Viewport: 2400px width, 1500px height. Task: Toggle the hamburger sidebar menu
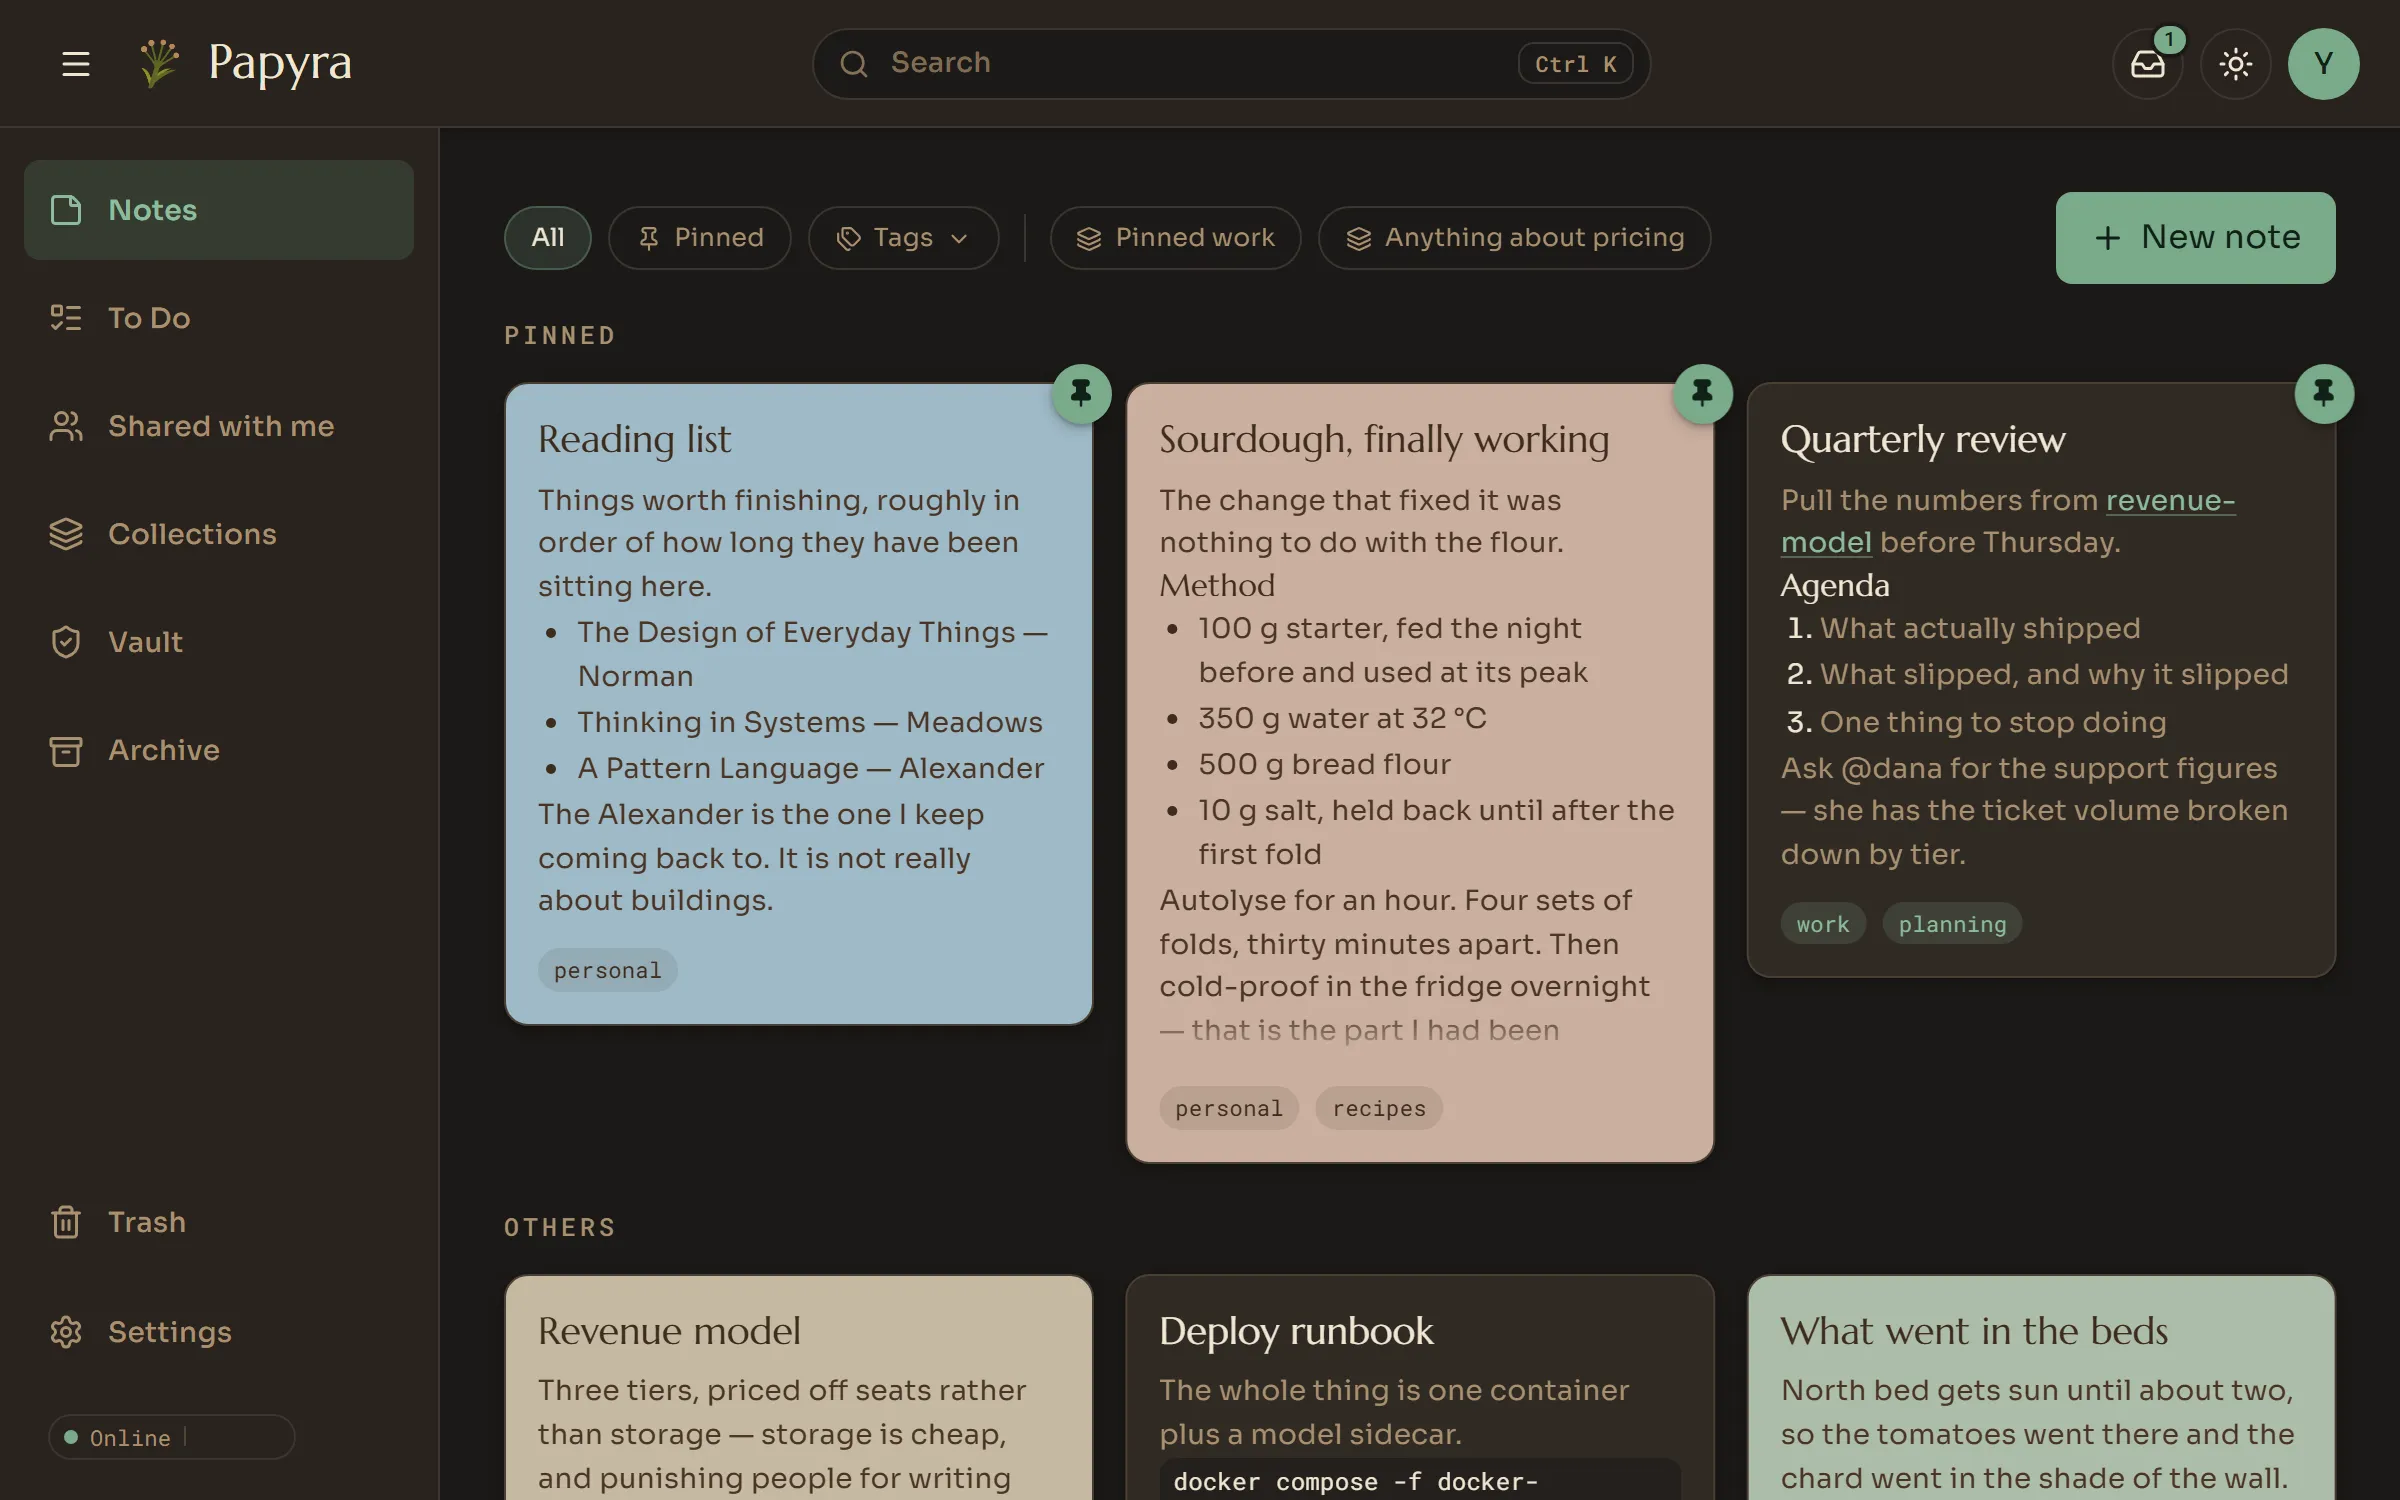pos(76,64)
